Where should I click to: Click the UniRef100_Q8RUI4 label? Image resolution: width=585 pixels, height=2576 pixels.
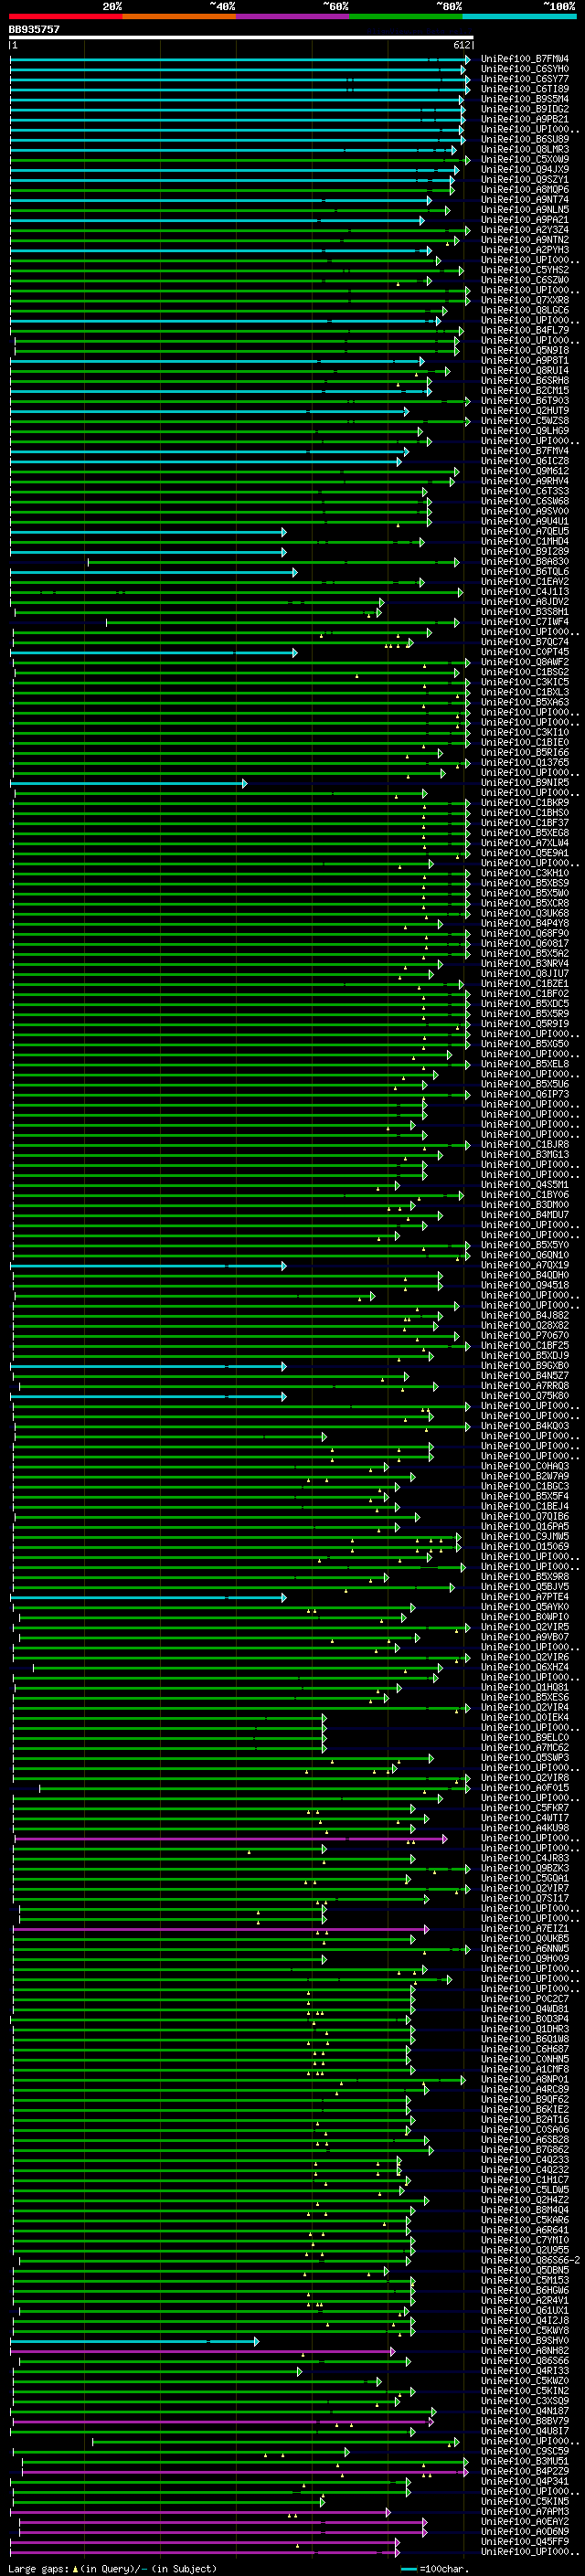click(525, 371)
